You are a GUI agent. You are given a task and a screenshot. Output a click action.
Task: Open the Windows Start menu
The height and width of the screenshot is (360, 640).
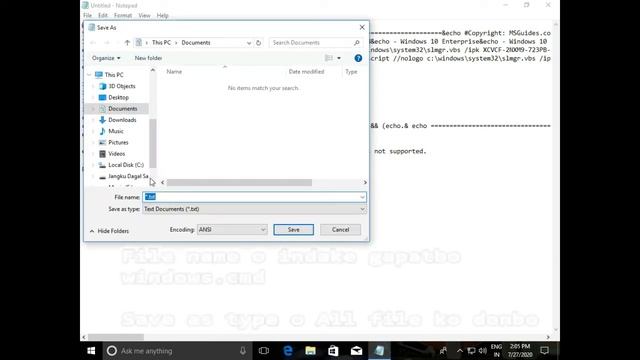pyautogui.click(x=91, y=351)
